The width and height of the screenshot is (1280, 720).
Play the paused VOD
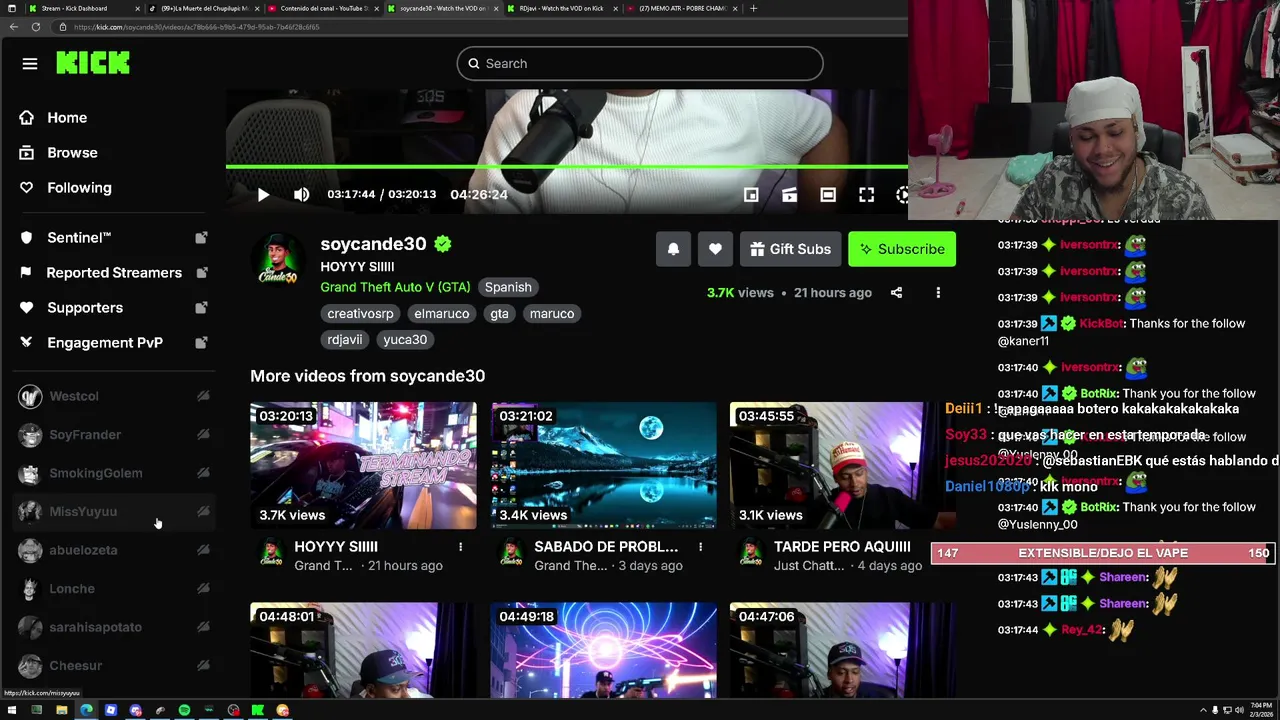[263, 195]
